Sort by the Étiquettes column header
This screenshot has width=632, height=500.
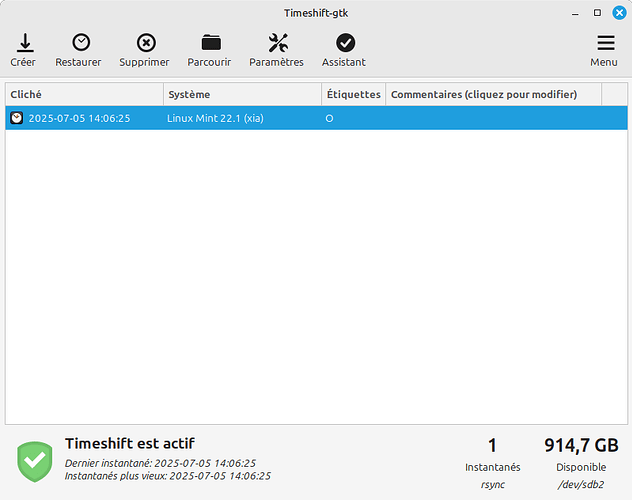[353, 94]
